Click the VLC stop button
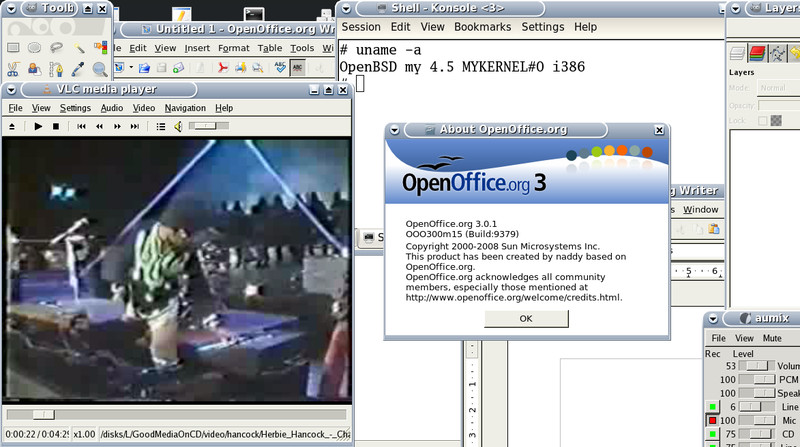This screenshot has height=447, width=800. (56, 126)
